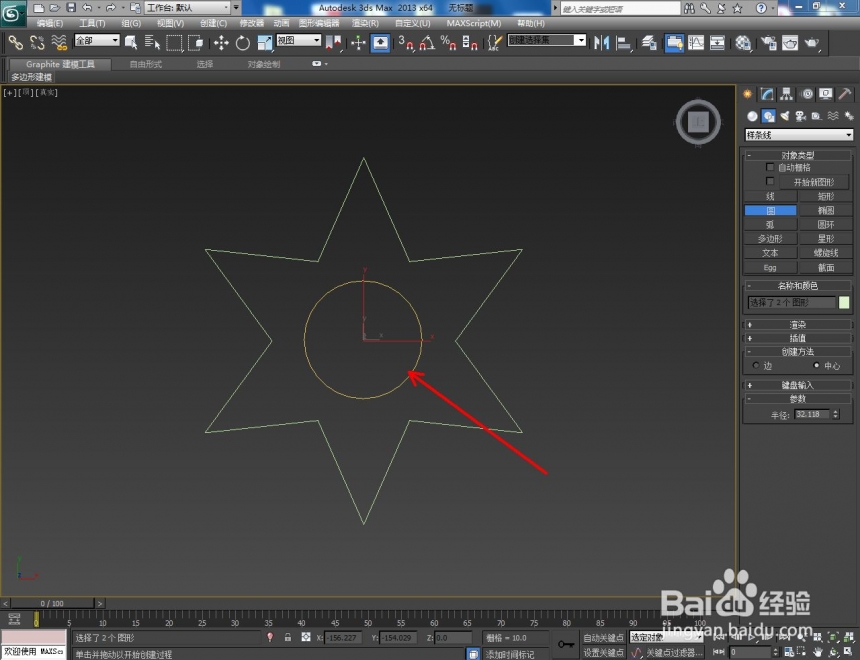Click 星形 shape button
The height and width of the screenshot is (660, 860).
pyautogui.click(x=825, y=239)
